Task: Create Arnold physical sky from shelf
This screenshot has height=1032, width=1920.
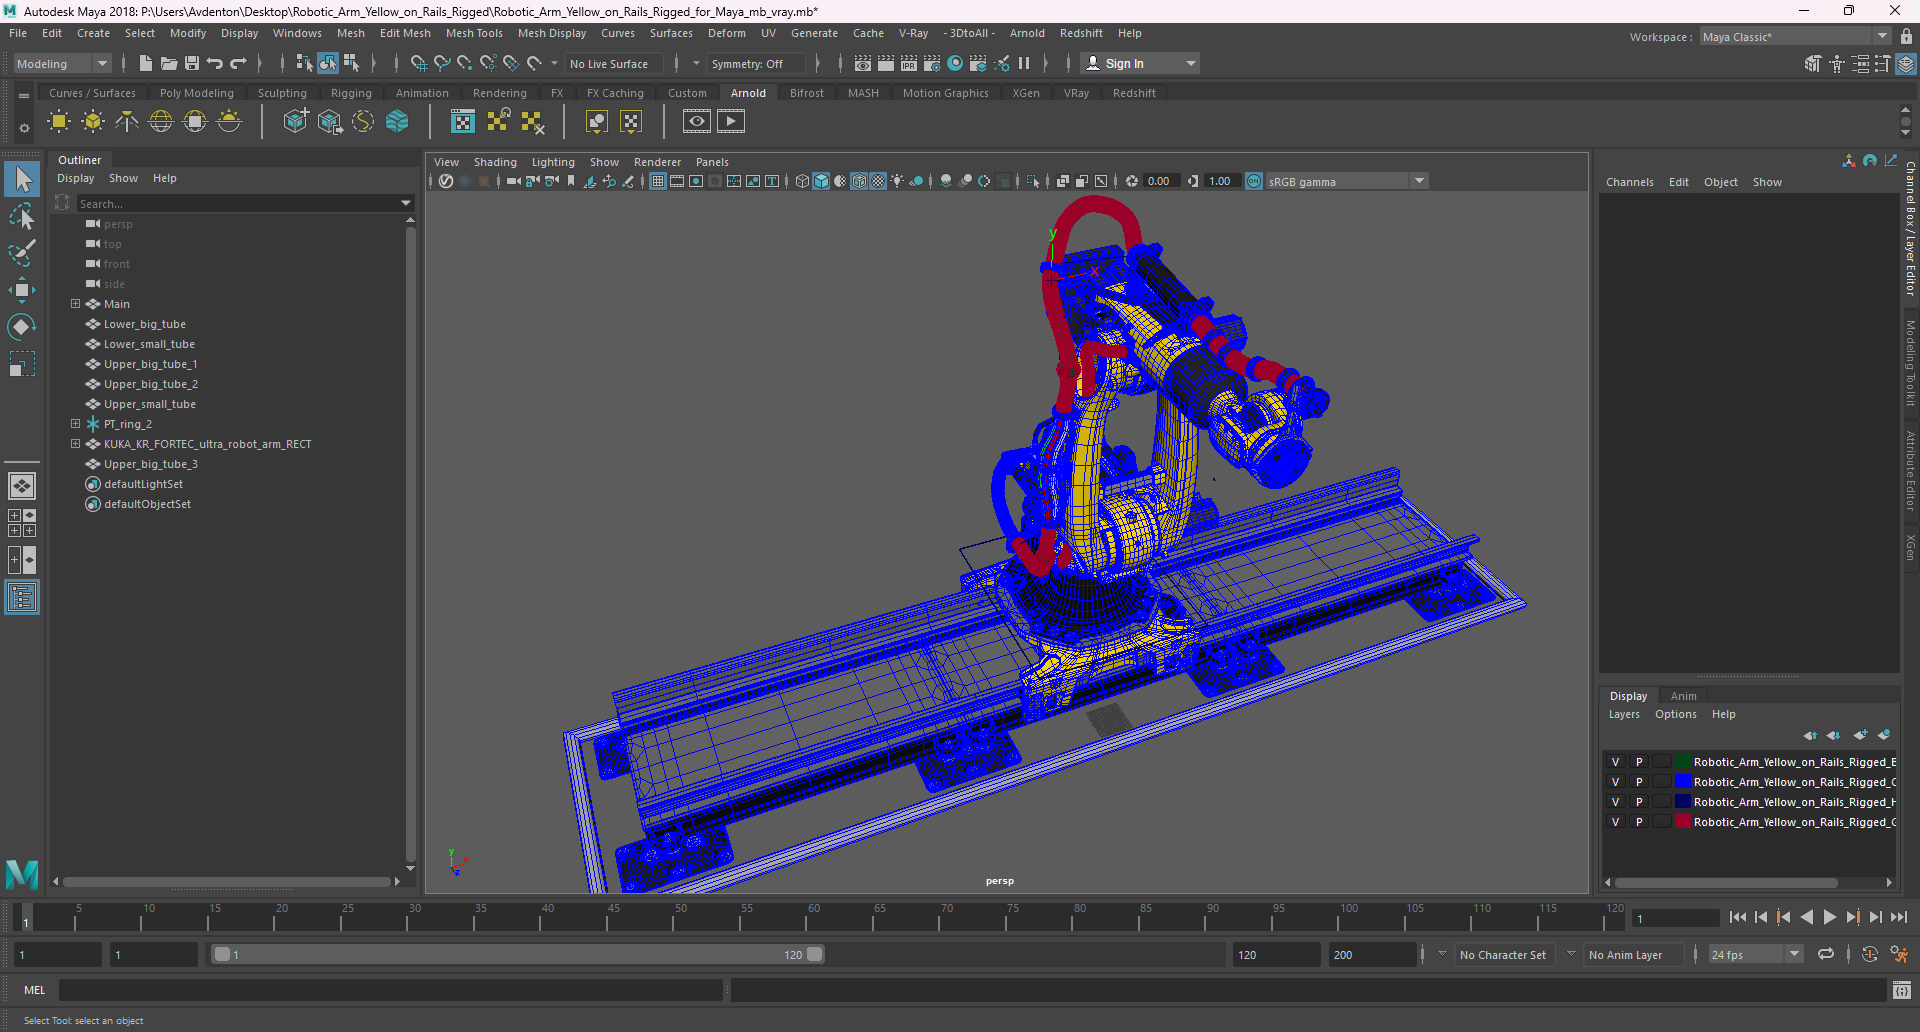Action: [x=229, y=122]
